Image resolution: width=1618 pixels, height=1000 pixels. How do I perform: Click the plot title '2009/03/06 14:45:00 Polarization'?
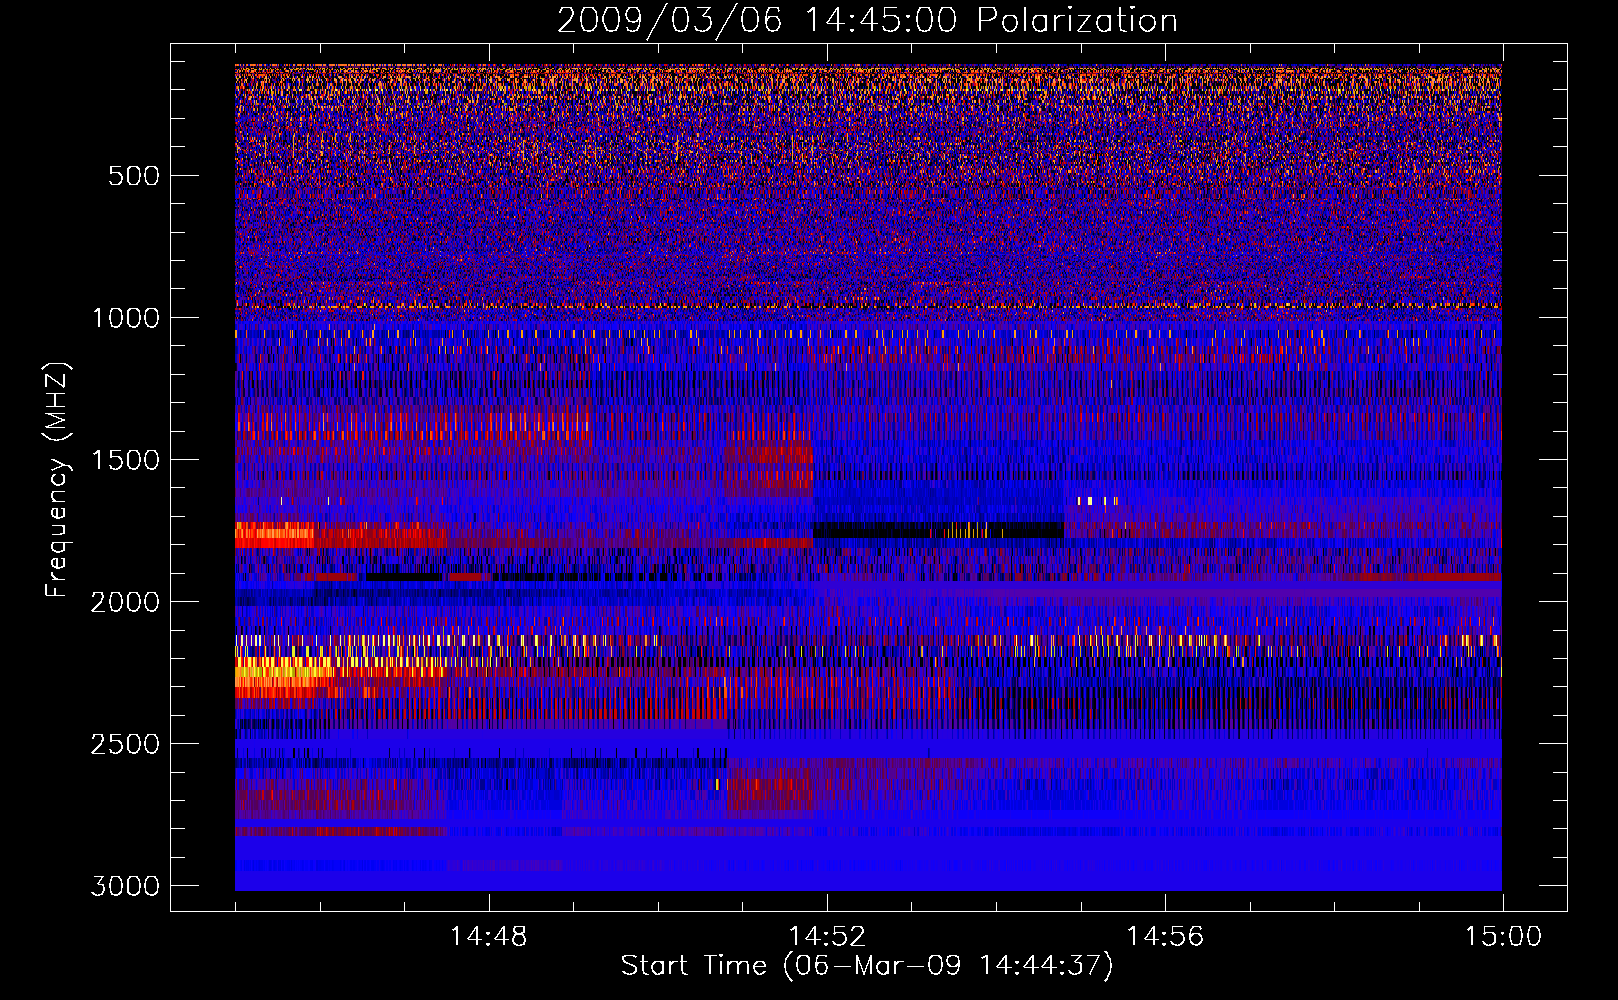(x=867, y=21)
